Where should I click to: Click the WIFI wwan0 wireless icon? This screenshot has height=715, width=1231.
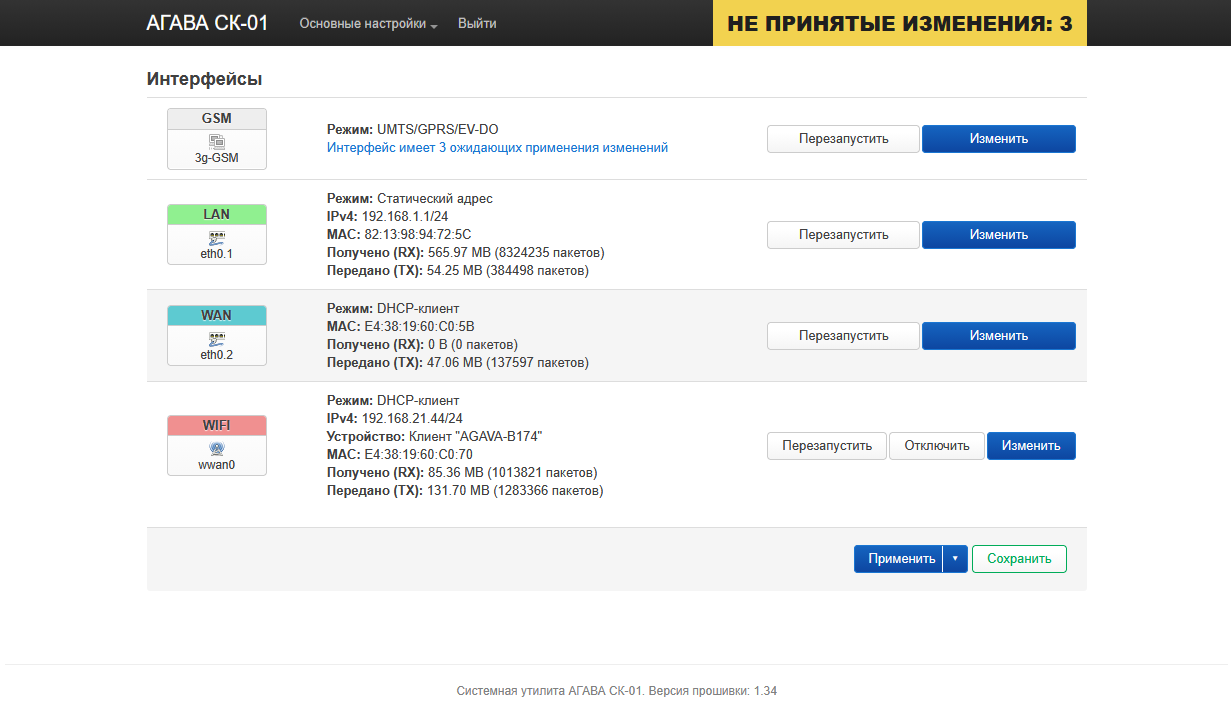pyautogui.click(x=217, y=449)
